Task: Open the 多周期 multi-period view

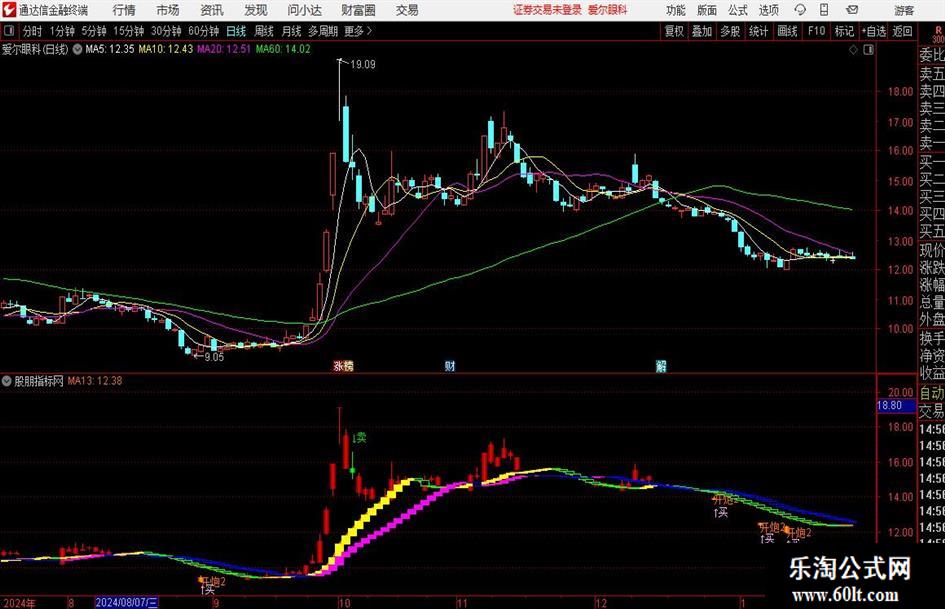Action: [x=323, y=31]
